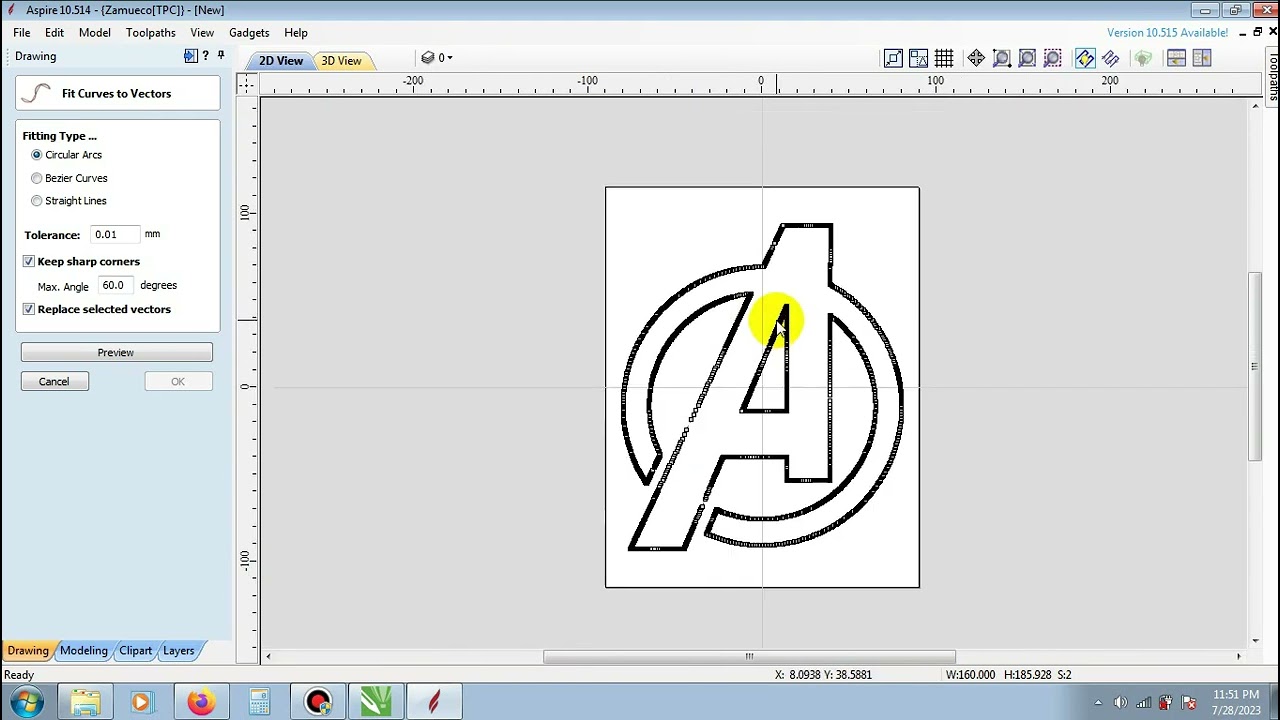Click the screen recorder taskbar icon

(318, 702)
